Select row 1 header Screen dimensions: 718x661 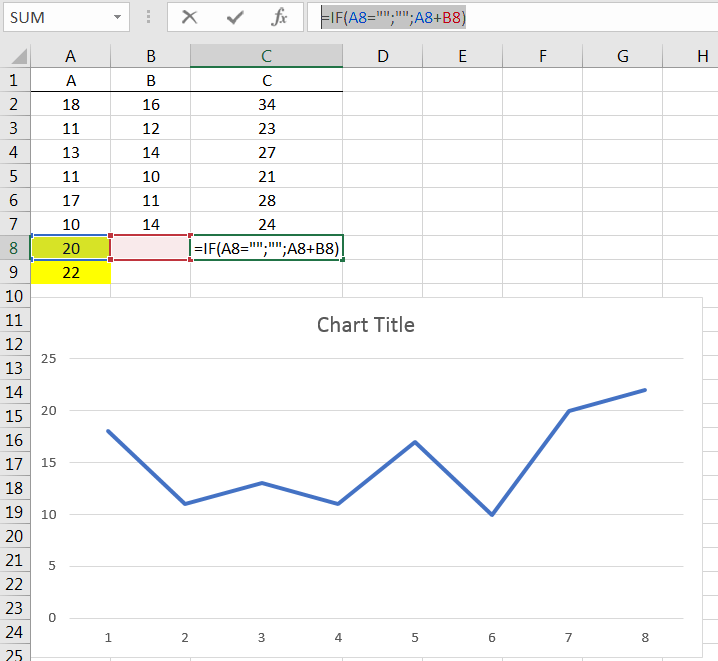tap(15, 80)
